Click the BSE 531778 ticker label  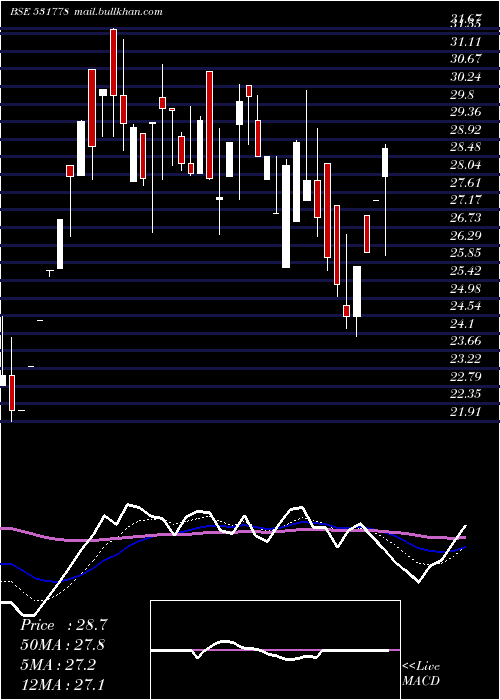point(39,12)
